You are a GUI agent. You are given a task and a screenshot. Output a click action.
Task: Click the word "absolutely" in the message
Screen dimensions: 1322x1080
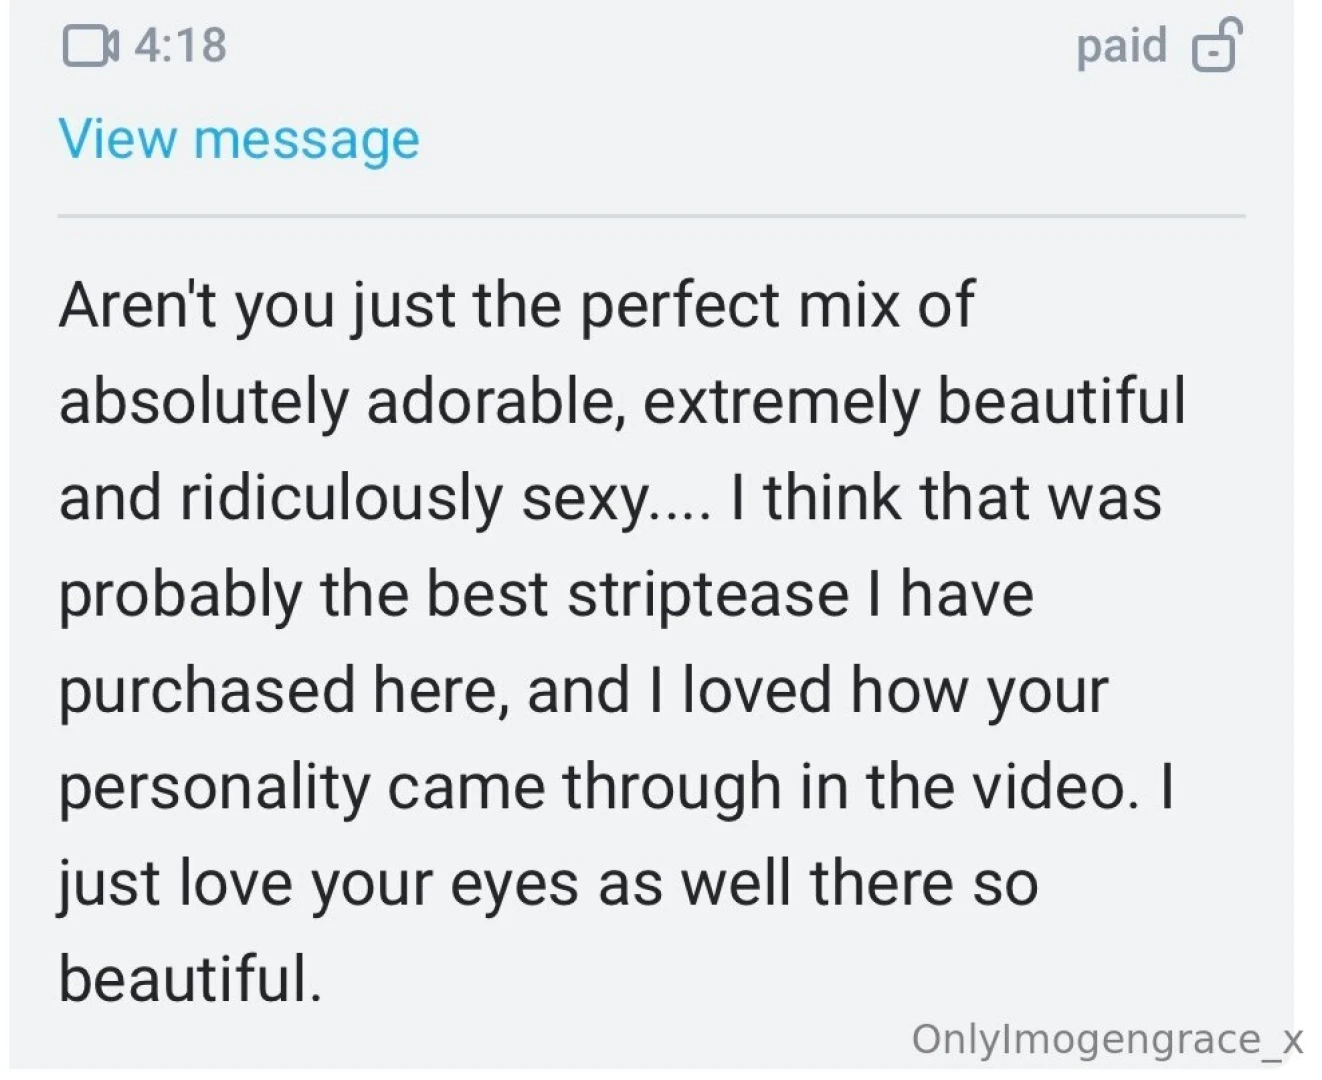pyautogui.click(x=203, y=401)
